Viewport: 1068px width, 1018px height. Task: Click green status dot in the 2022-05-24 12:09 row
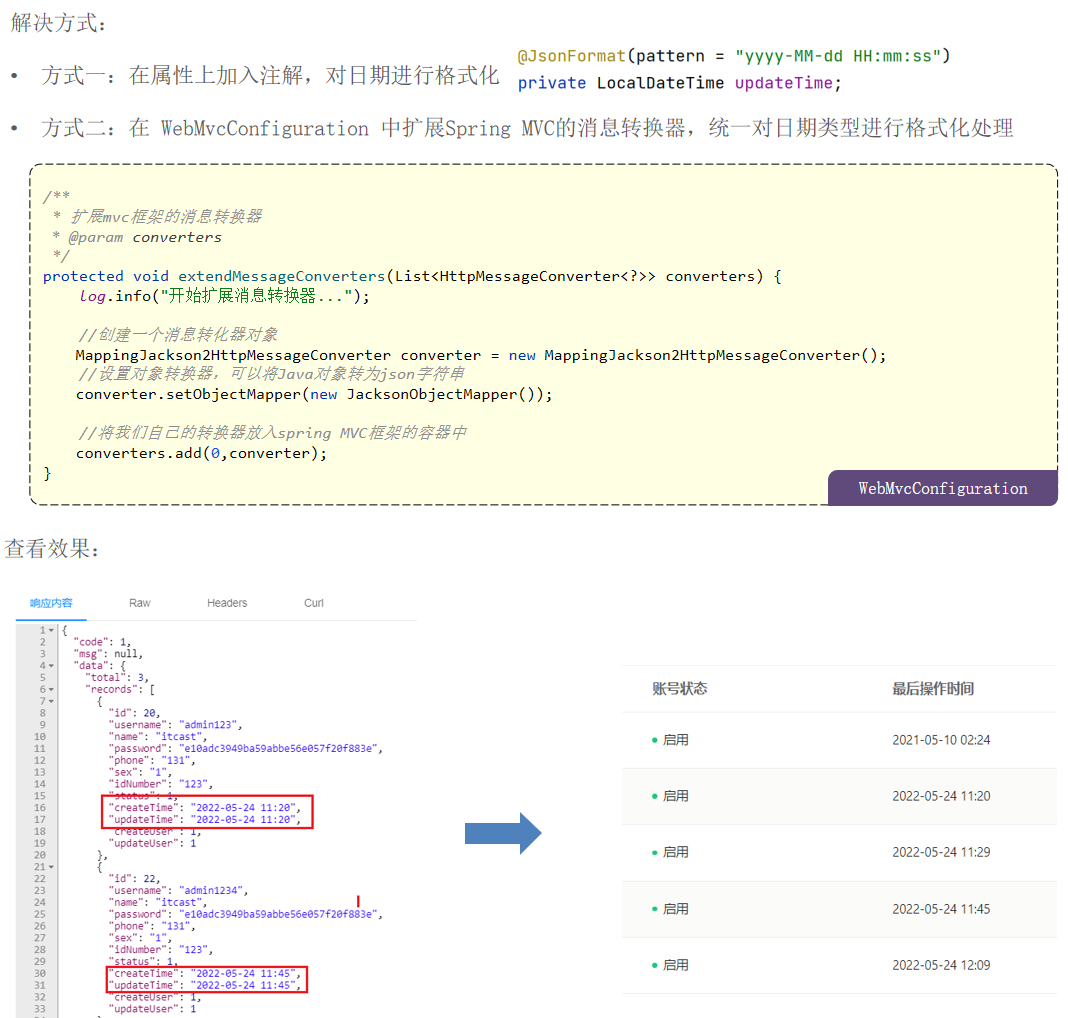(x=655, y=965)
